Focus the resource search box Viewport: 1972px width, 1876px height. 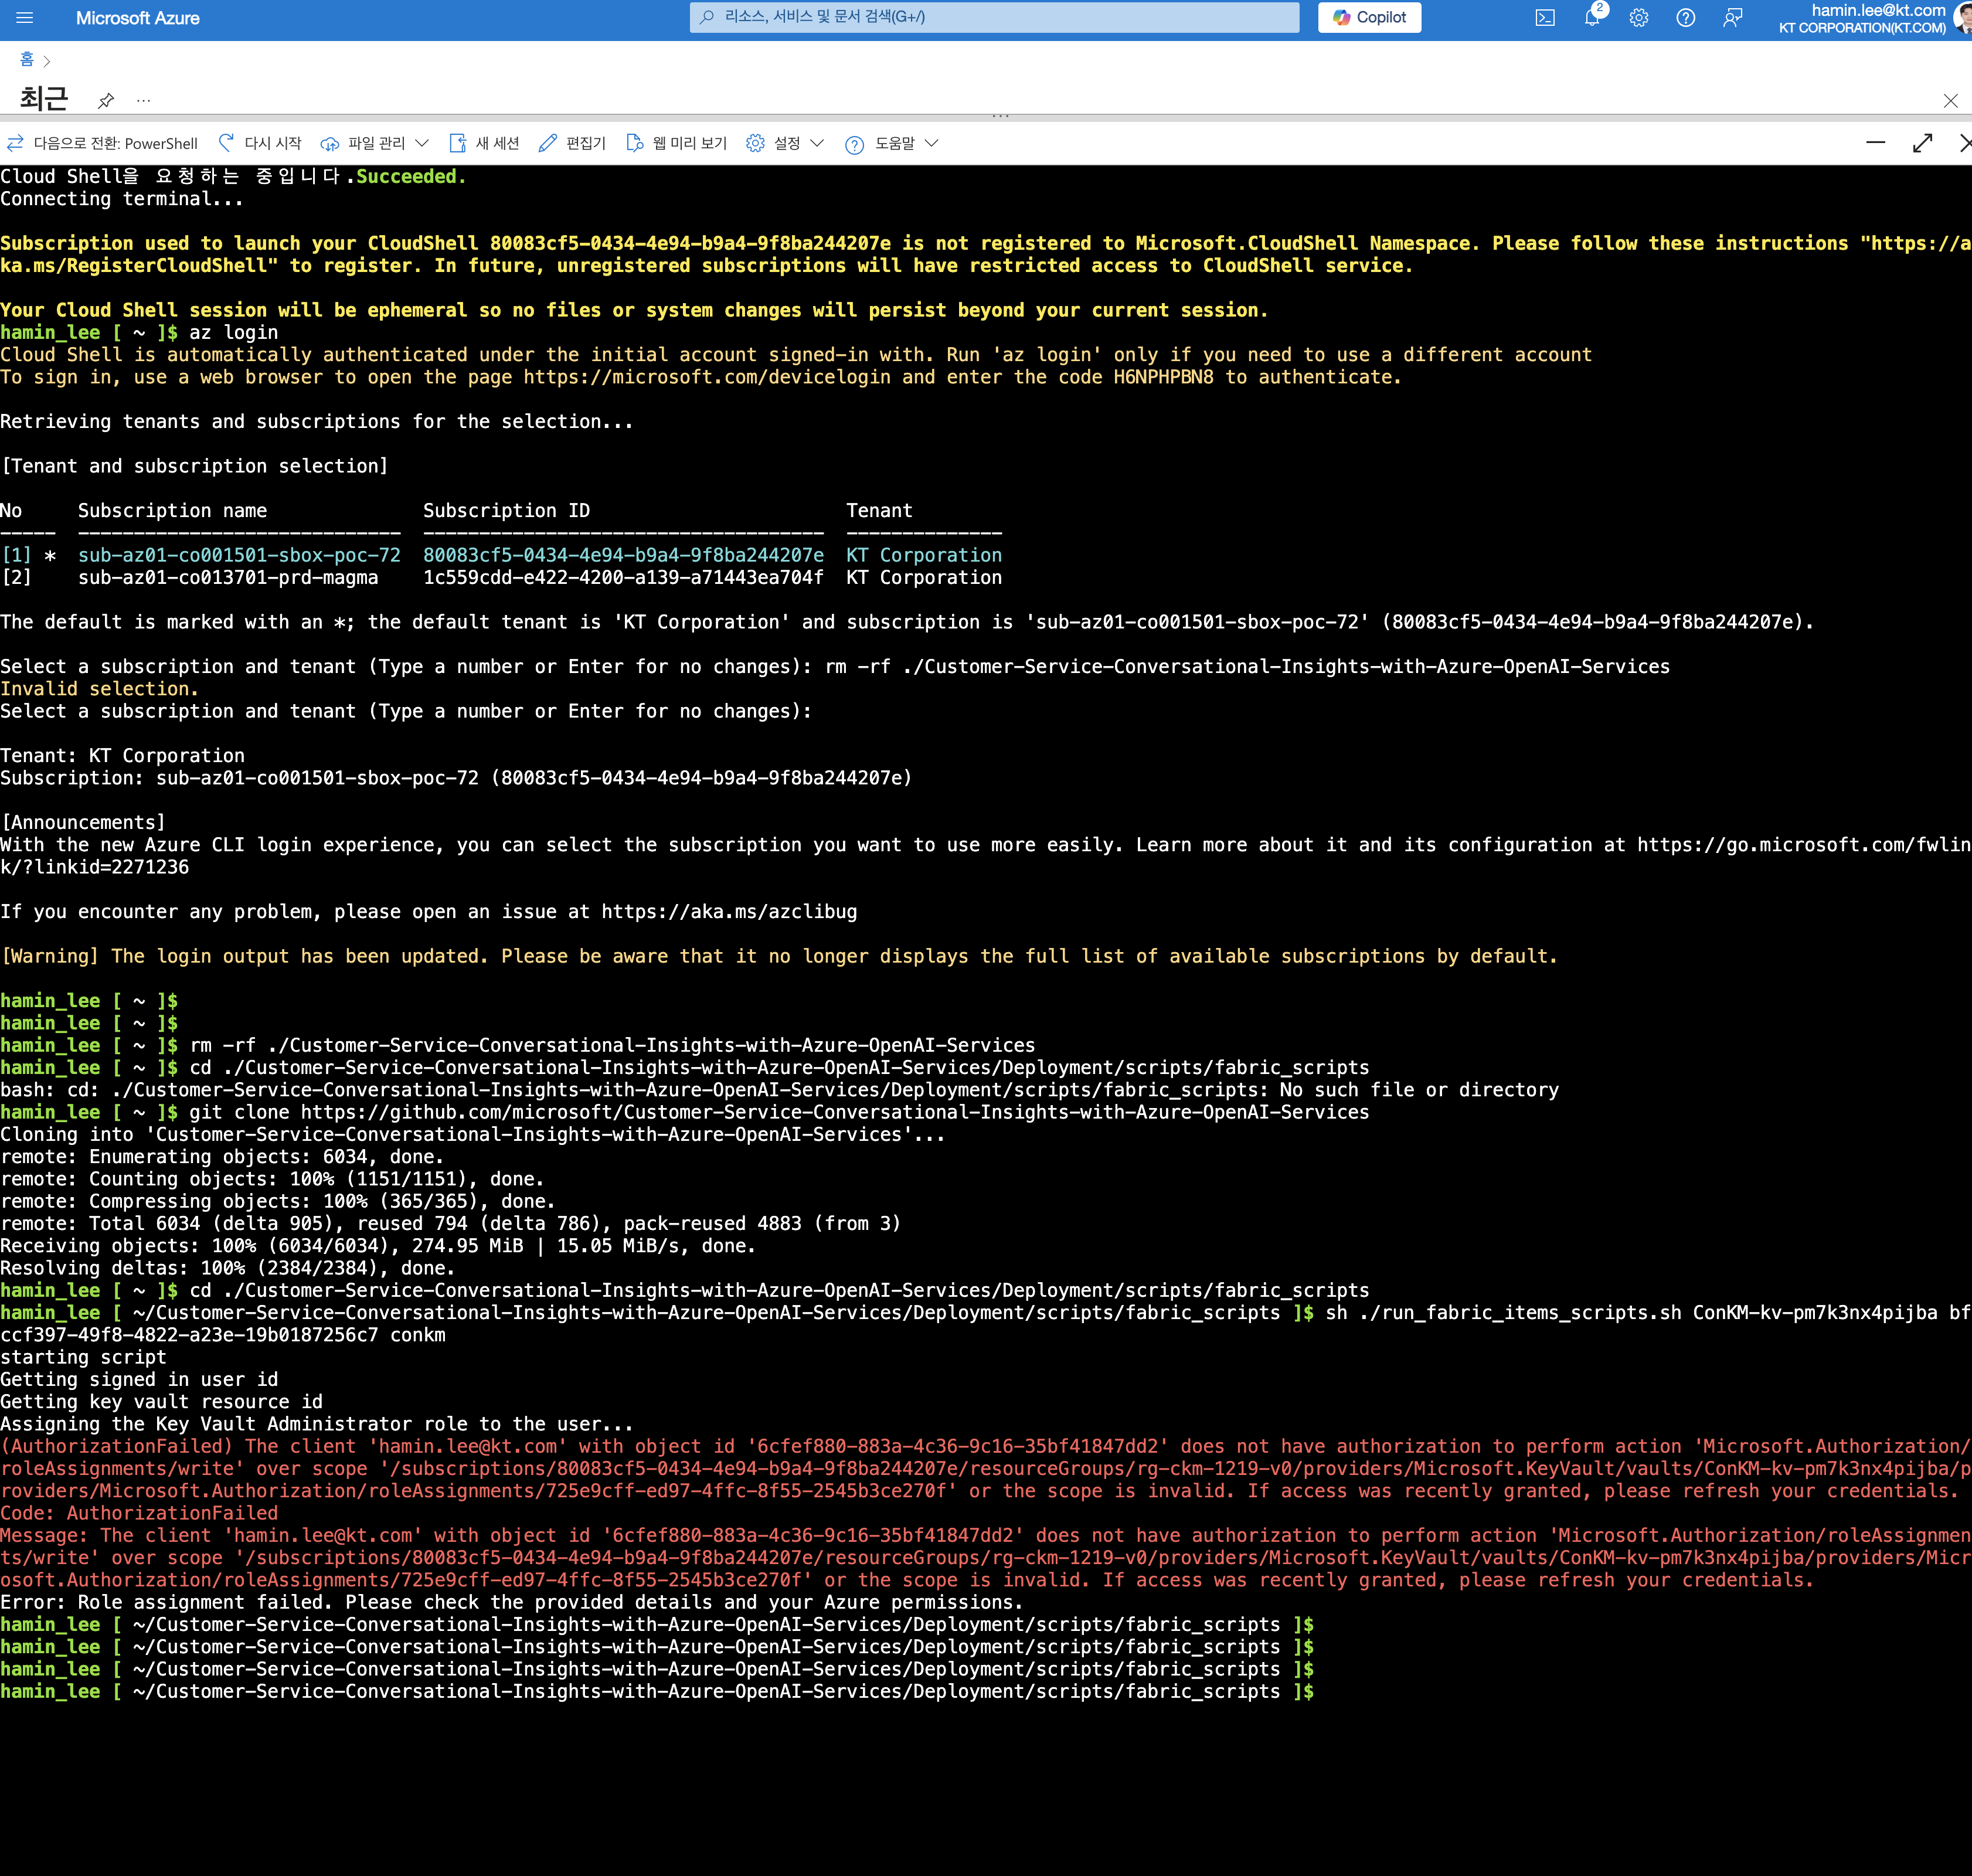pyautogui.click(x=994, y=17)
